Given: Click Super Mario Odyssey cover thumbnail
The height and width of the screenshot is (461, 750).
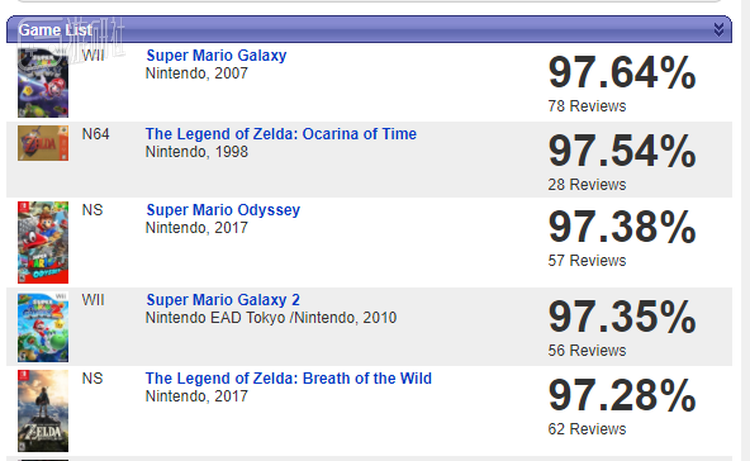Looking at the screenshot, I should [43, 242].
